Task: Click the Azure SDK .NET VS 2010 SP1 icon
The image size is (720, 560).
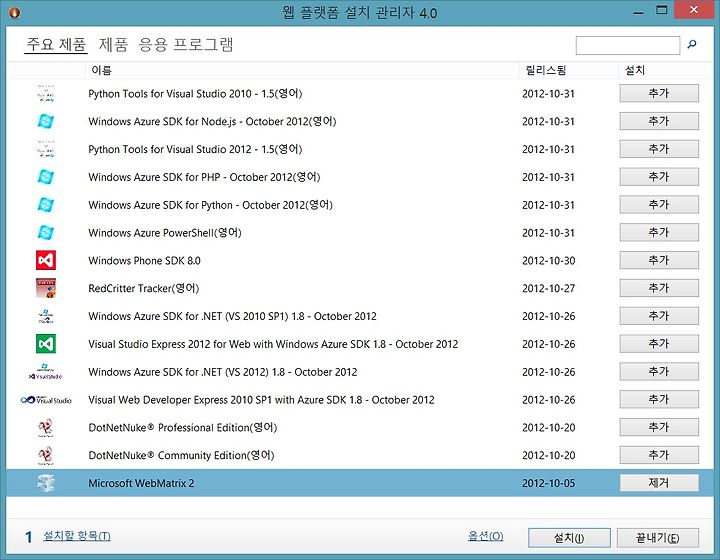Action: coord(46,316)
